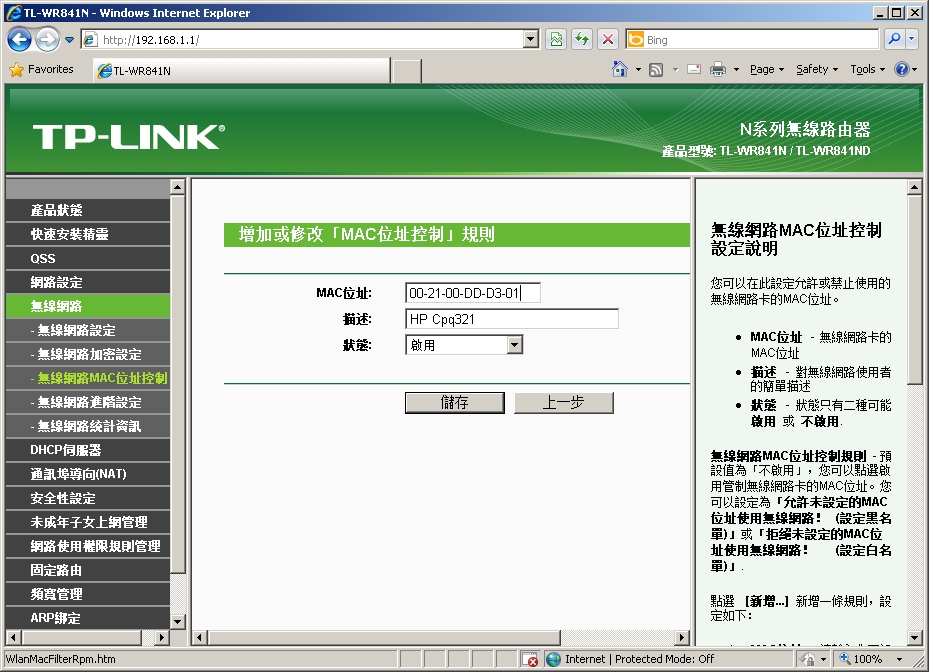Click sidebar menu scroll up arrow

178,187
